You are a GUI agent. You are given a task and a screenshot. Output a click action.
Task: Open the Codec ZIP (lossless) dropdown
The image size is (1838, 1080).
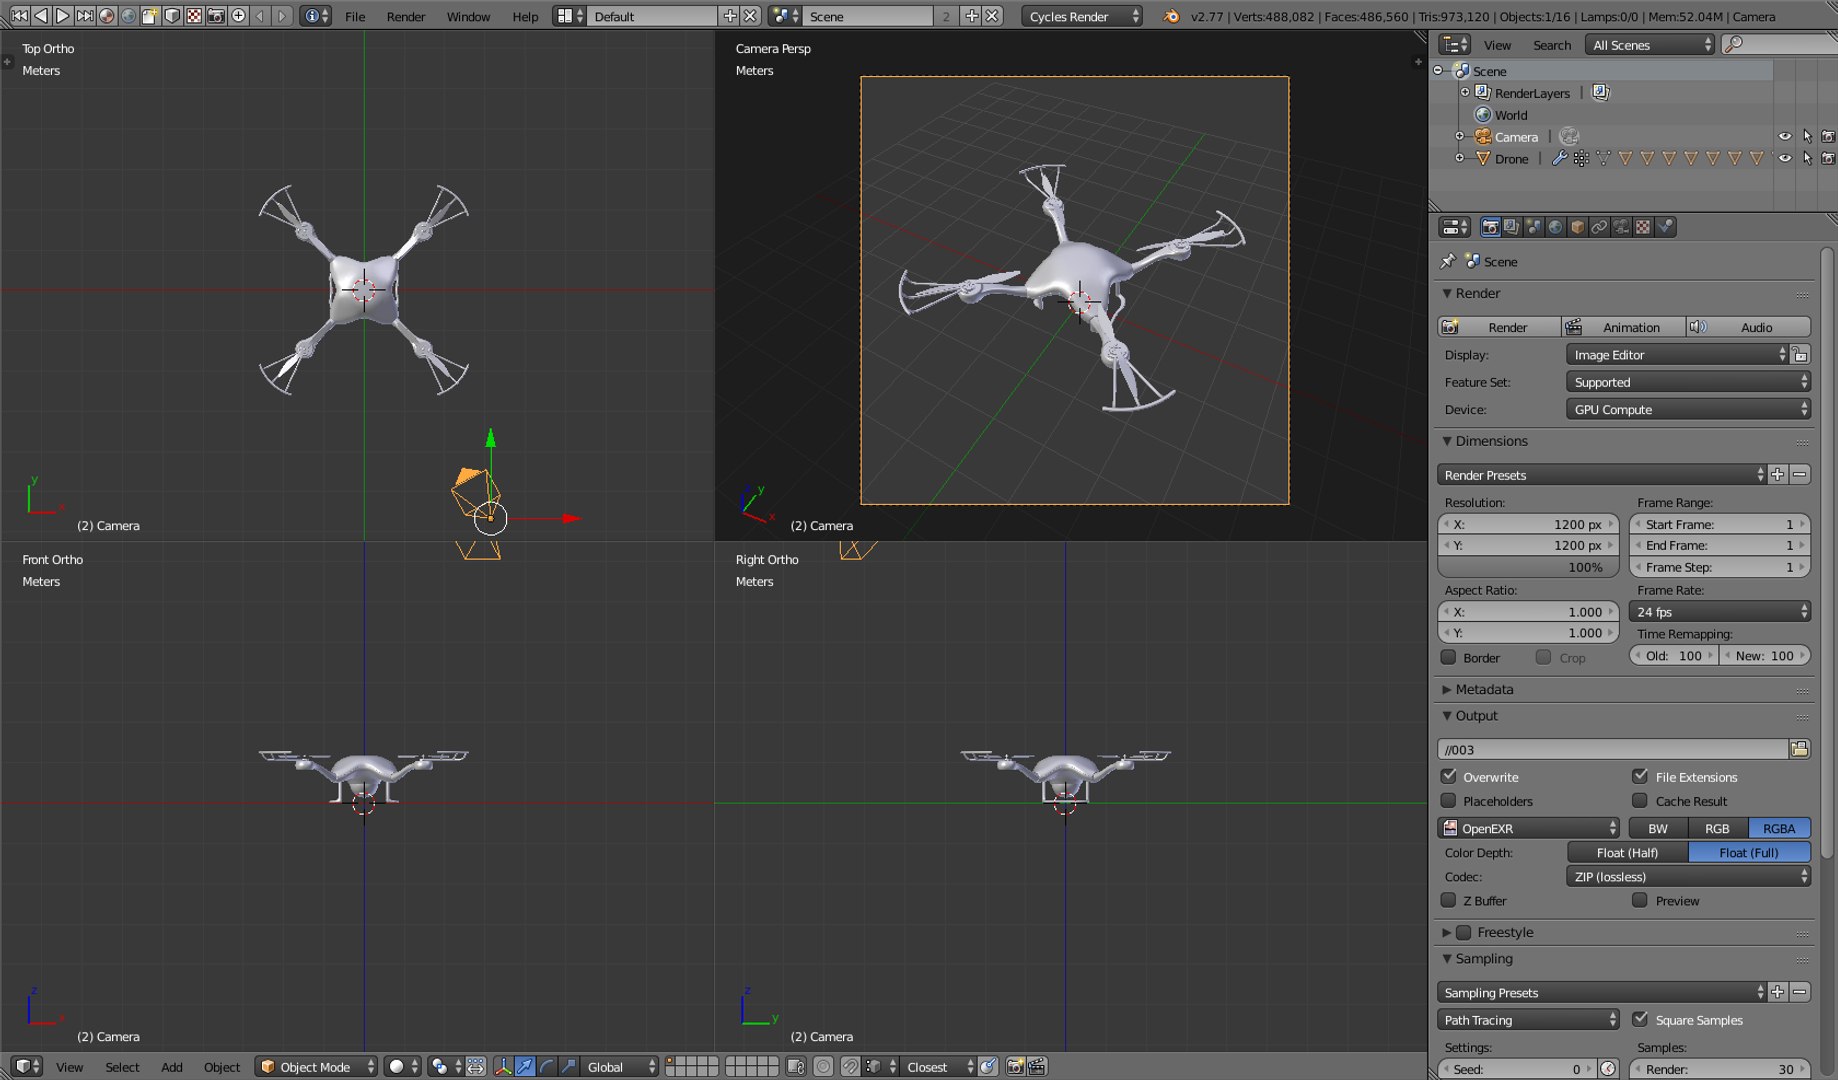pyautogui.click(x=1688, y=876)
